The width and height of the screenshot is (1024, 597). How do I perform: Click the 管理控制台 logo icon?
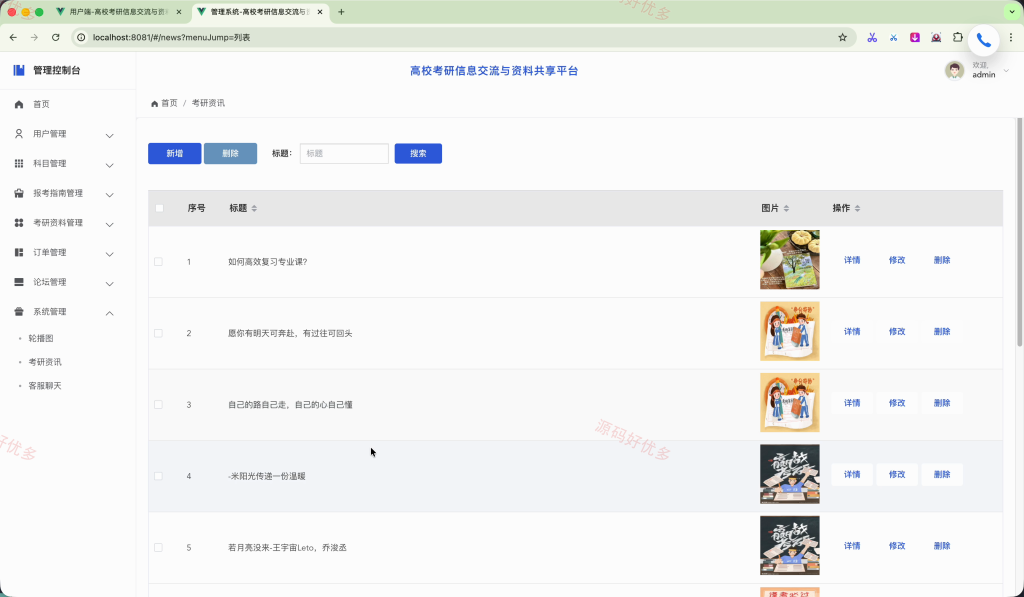[19, 70]
